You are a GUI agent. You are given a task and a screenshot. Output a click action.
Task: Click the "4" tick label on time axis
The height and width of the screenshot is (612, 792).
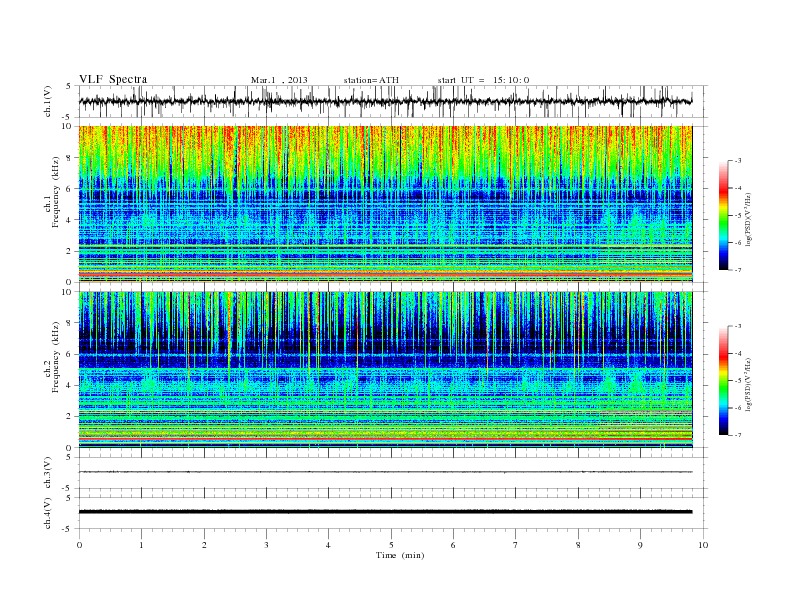[x=328, y=545]
